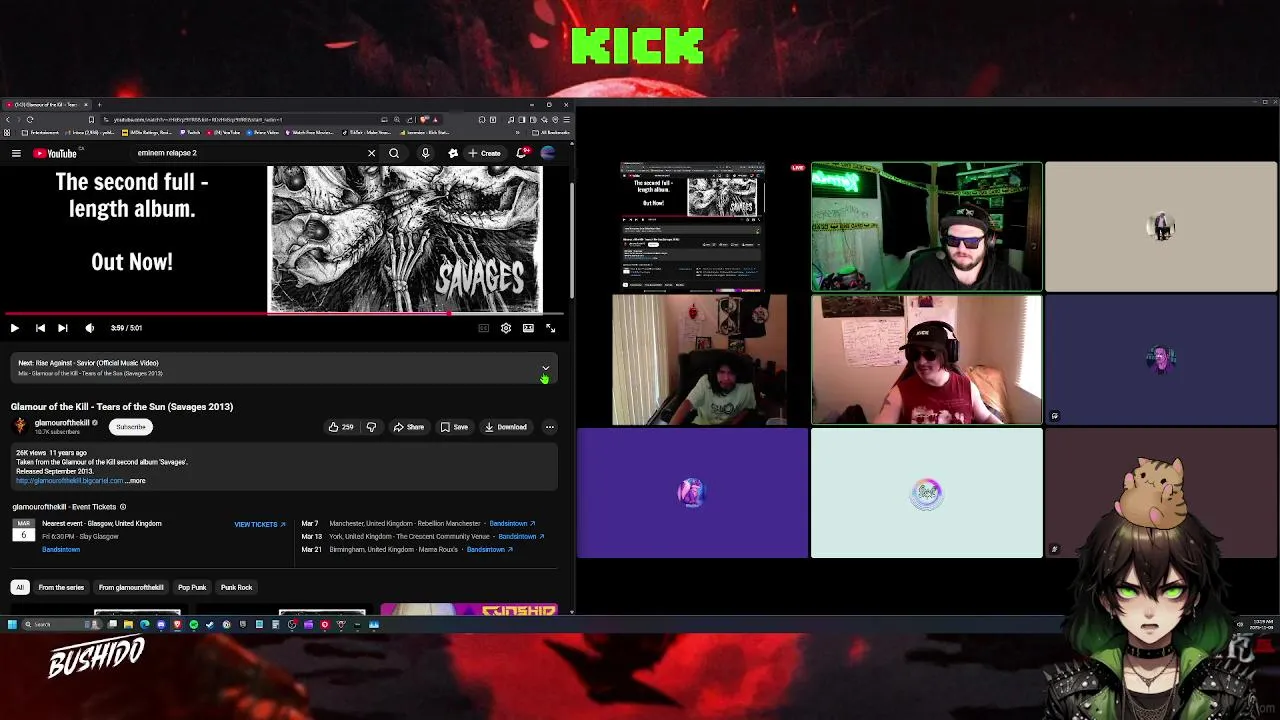Open the YouTube account avatar menu
The image size is (1280, 720).
(547, 153)
